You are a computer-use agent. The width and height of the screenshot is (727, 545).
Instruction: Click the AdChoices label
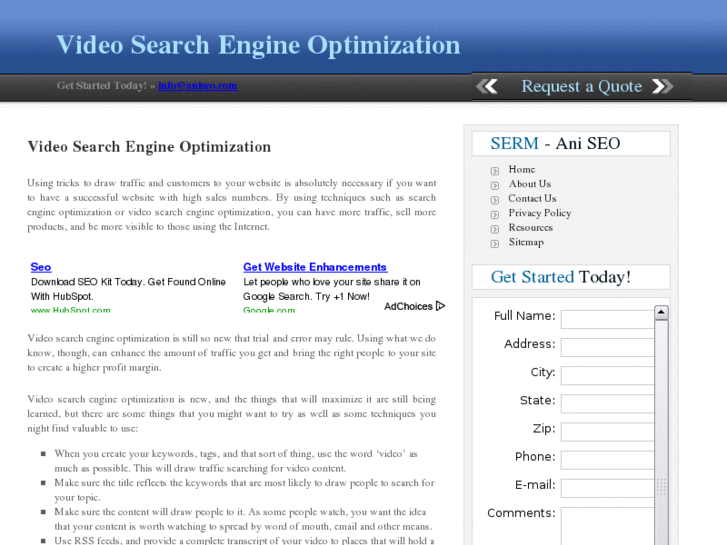click(408, 306)
